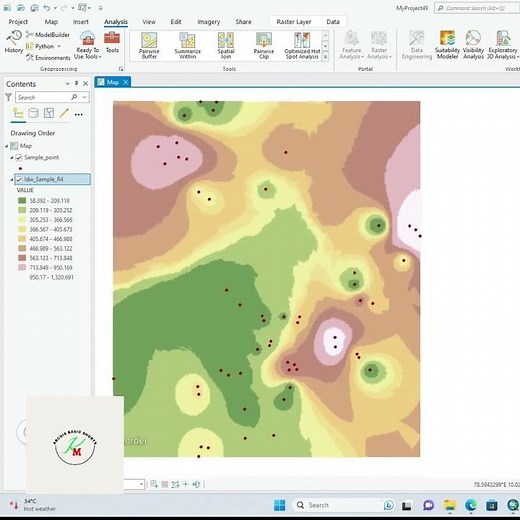Image resolution: width=520 pixels, height=520 pixels.
Task: Open the Pairwise Clip tool
Action: (x=264, y=46)
